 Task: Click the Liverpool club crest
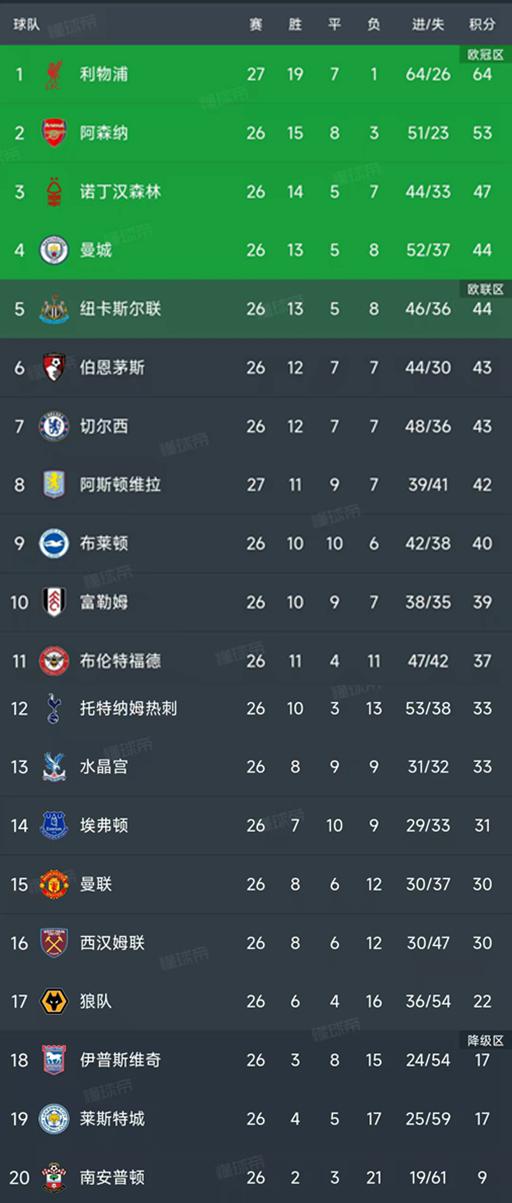(x=53, y=73)
